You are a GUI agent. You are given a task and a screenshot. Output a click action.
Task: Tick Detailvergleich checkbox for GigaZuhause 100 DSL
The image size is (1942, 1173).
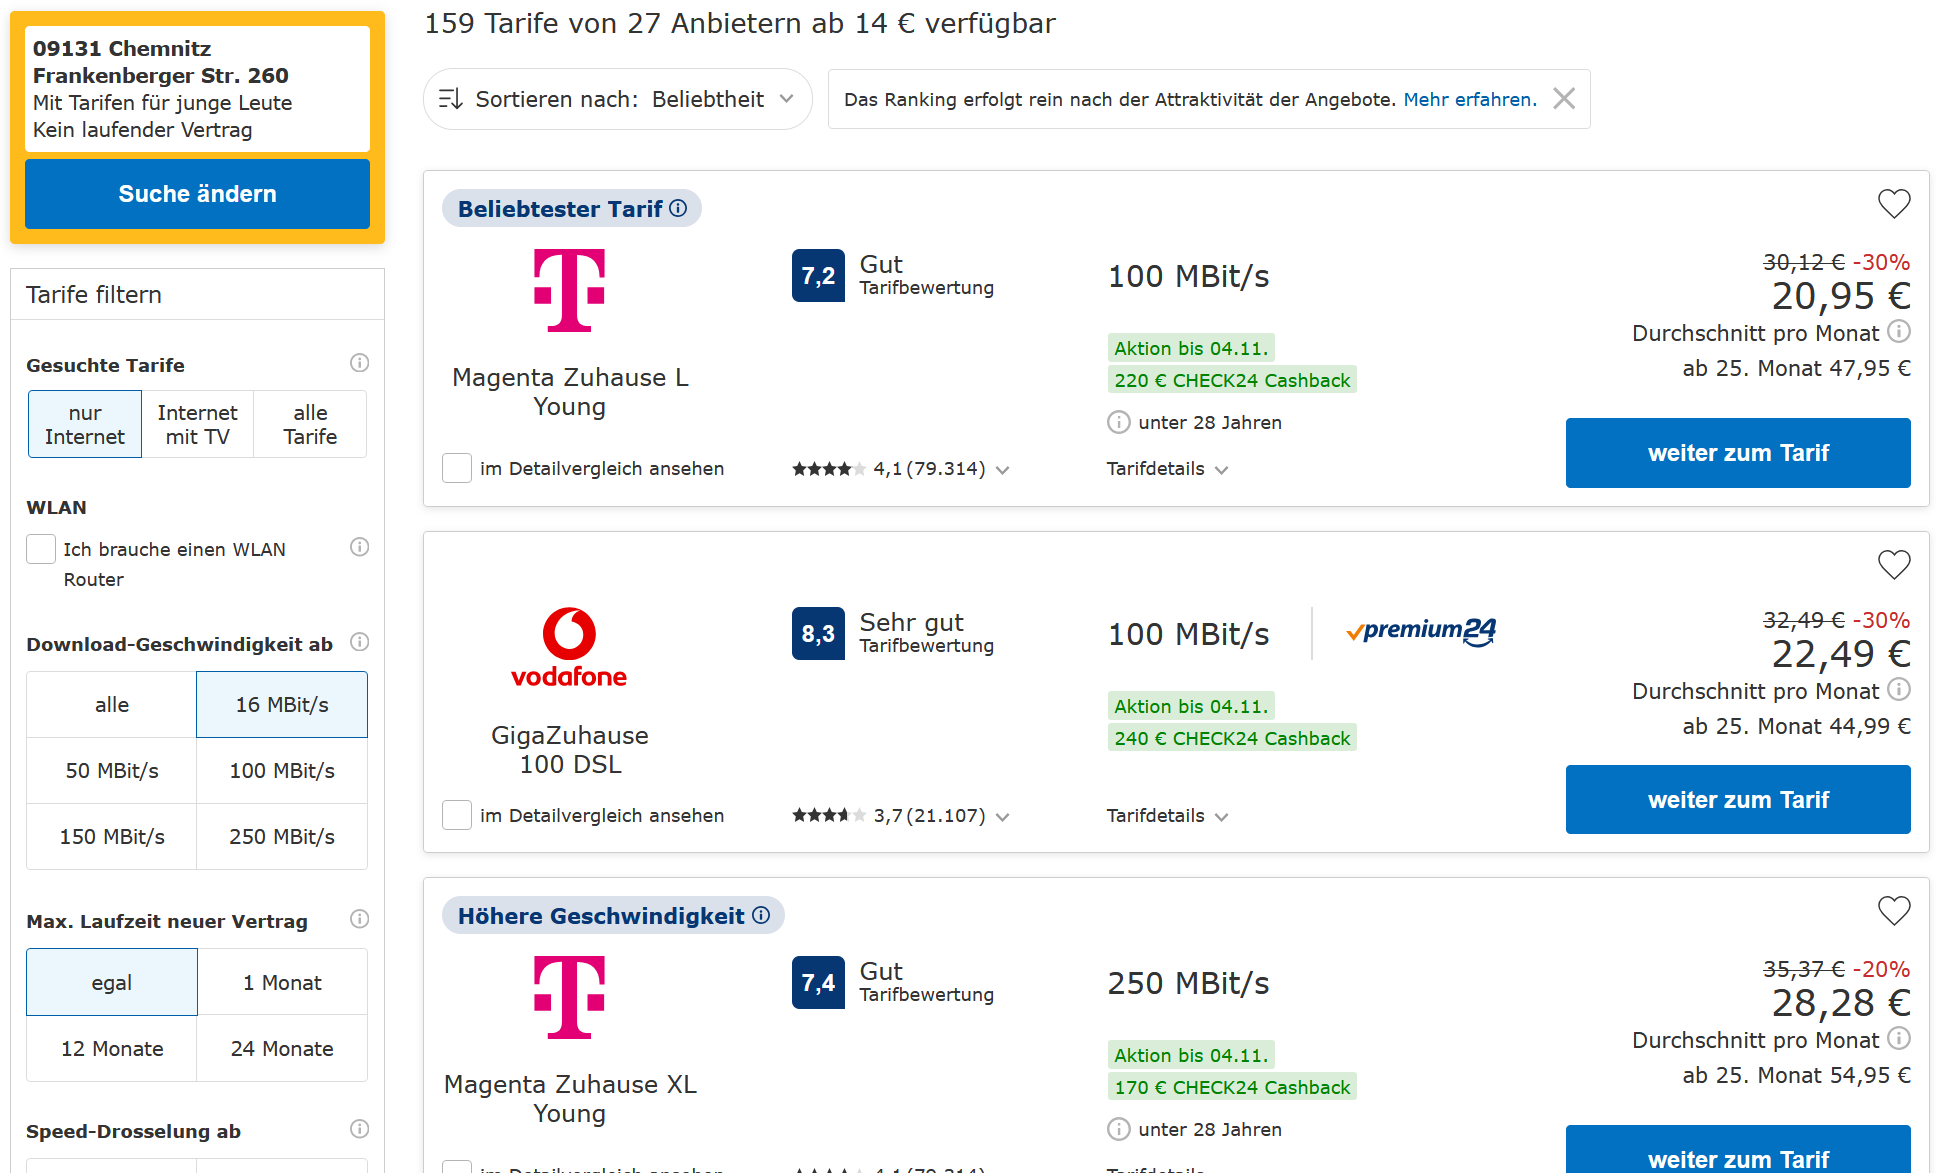457,815
